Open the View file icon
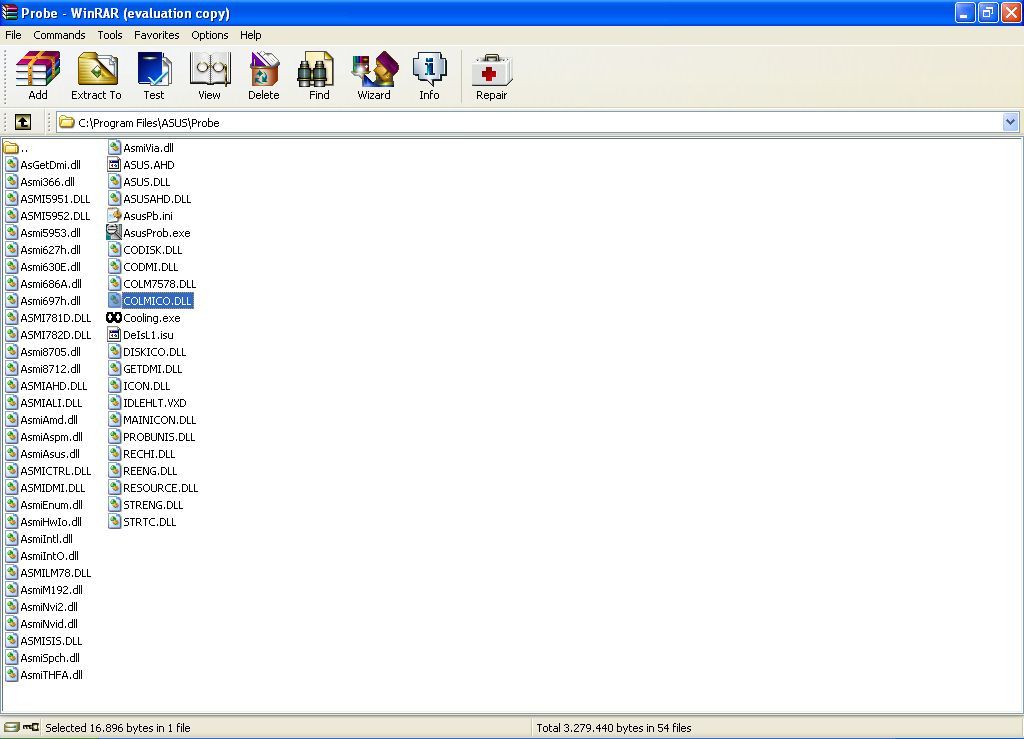This screenshot has width=1024, height=739. [209, 75]
